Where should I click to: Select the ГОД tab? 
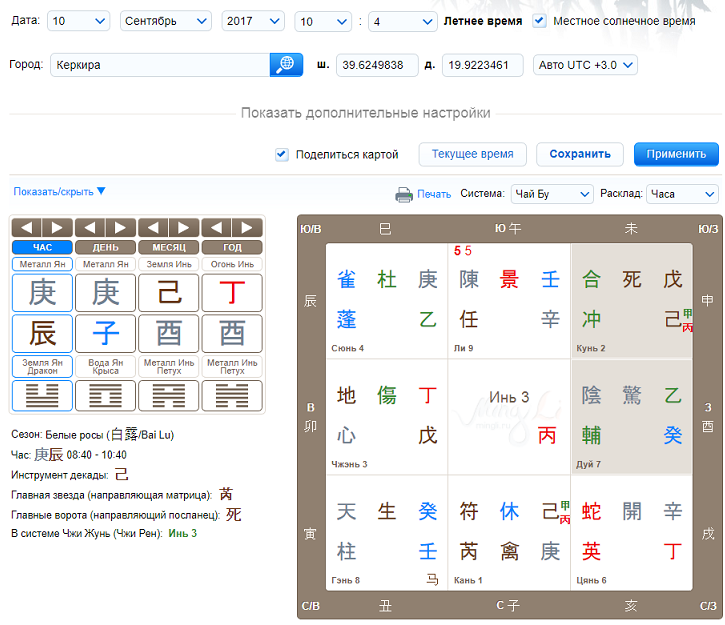click(x=232, y=247)
